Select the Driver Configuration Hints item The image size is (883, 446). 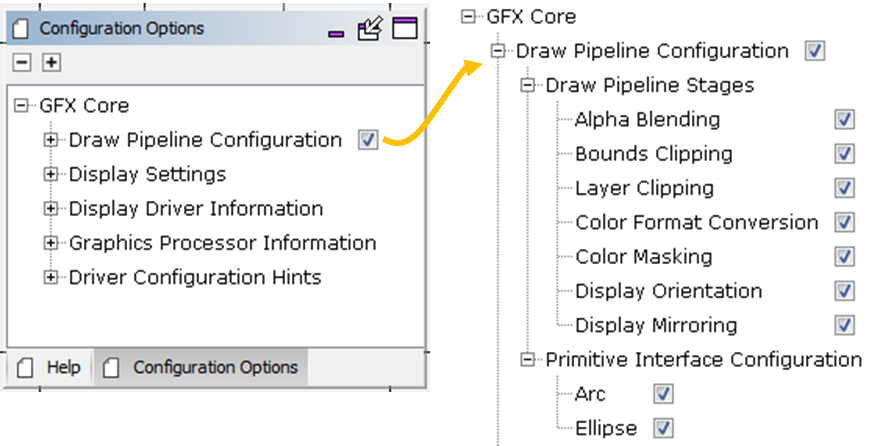[195, 278]
